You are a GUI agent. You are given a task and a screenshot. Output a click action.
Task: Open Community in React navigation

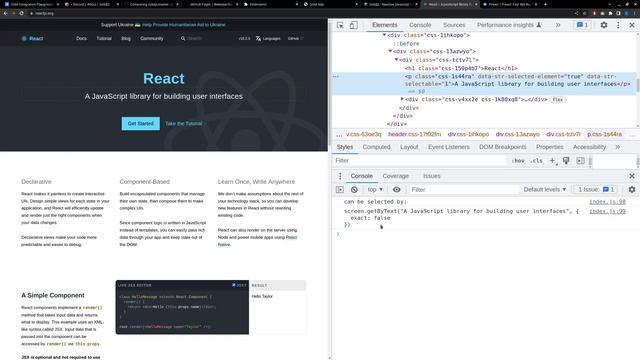point(151,38)
